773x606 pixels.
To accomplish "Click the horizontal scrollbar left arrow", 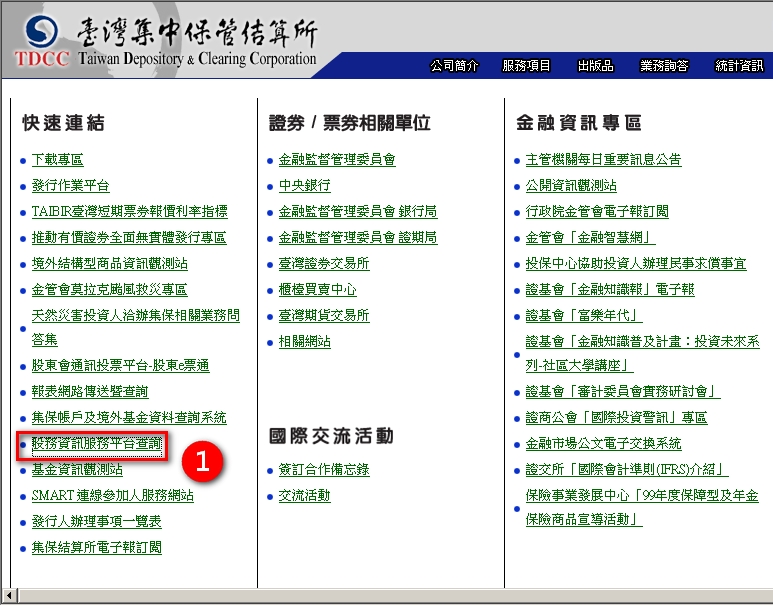I will 9,596.
